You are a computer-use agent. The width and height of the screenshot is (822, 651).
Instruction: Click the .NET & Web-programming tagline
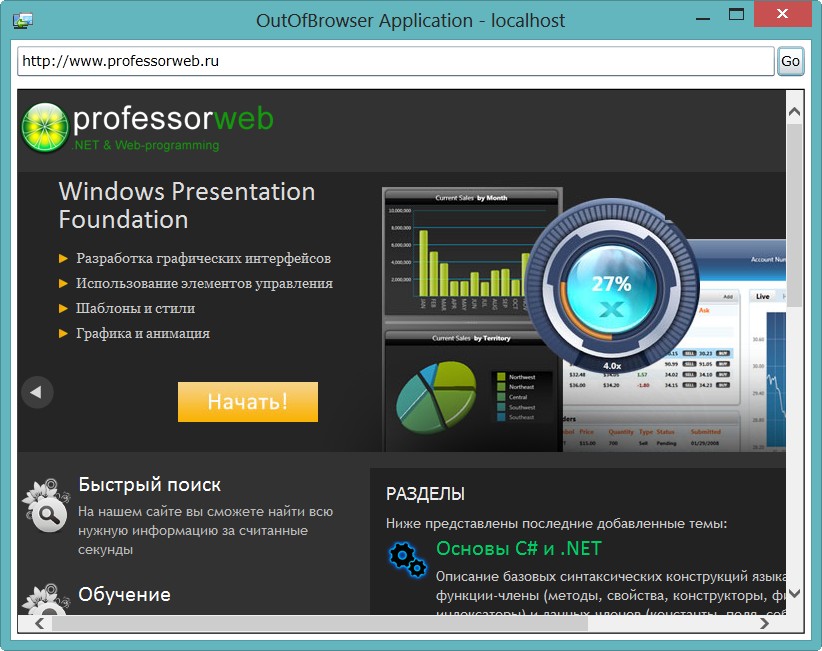(x=146, y=145)
